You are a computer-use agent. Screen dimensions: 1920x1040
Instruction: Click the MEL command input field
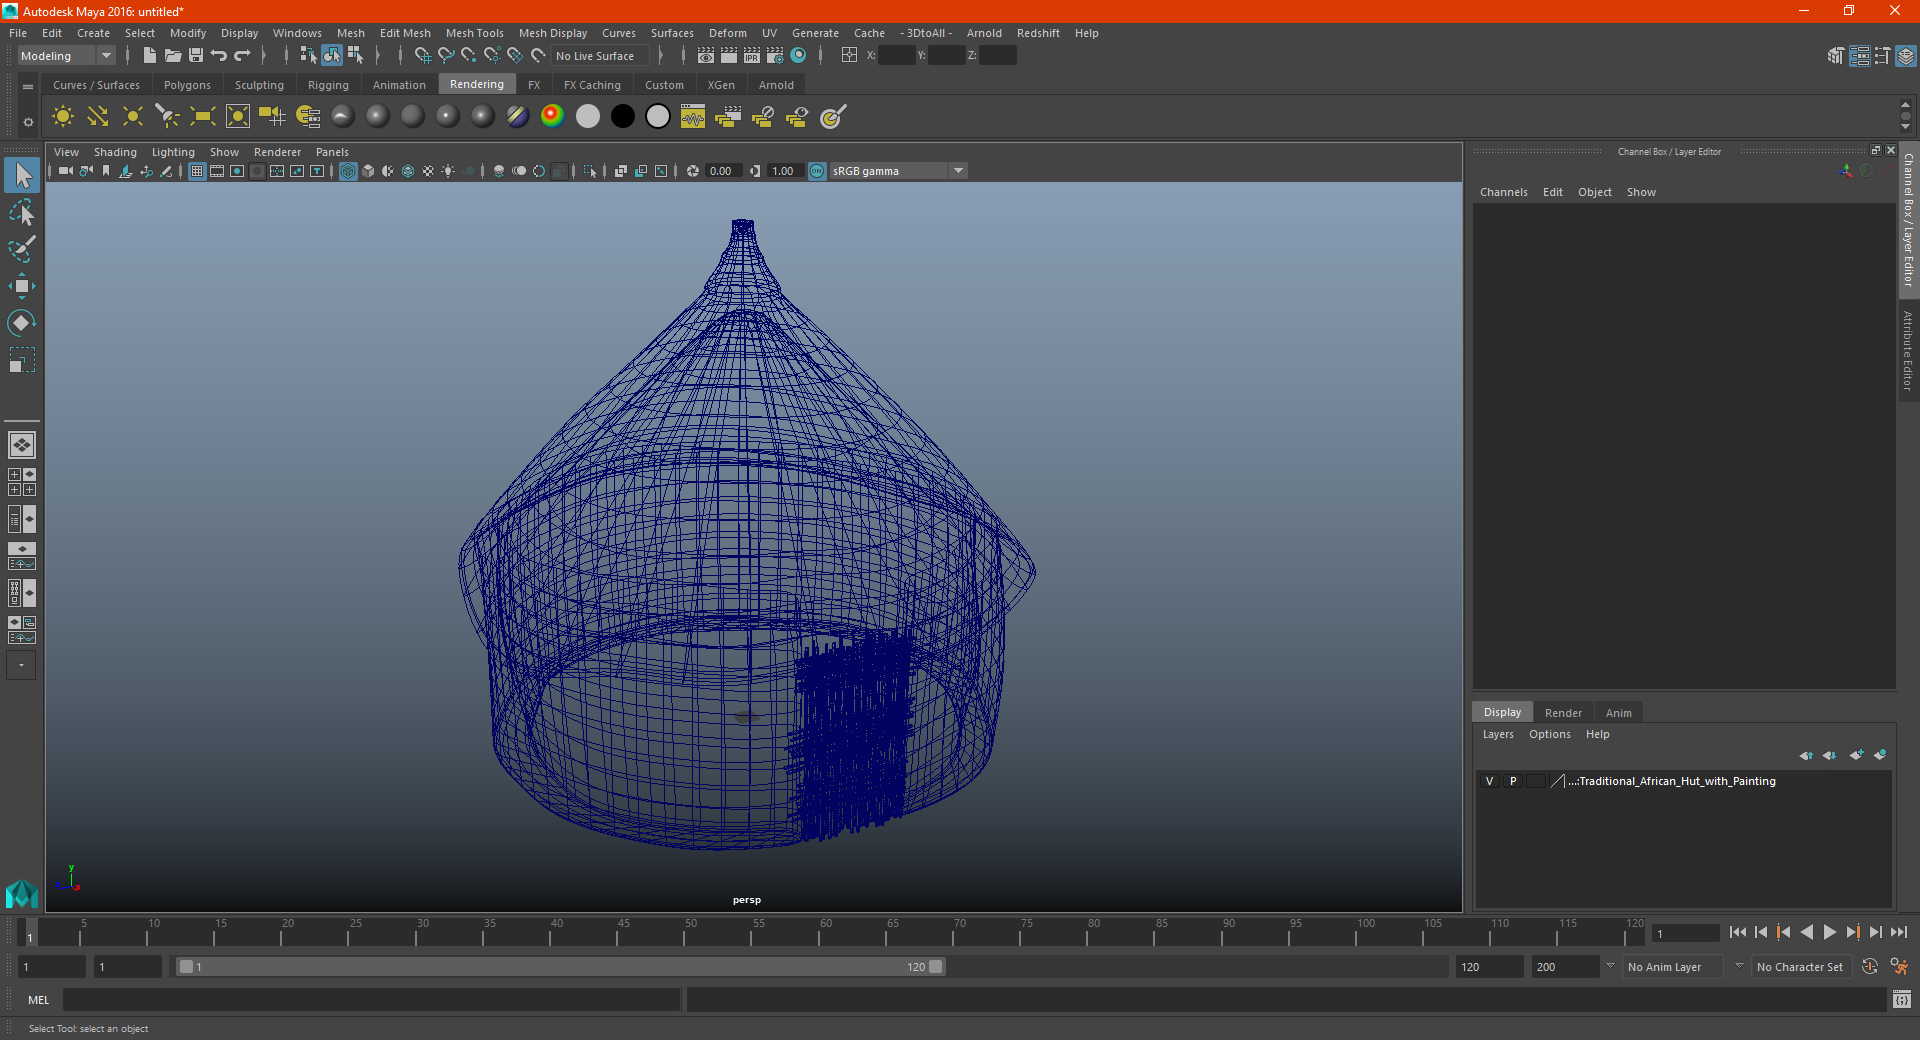click(x=372, y=999)
